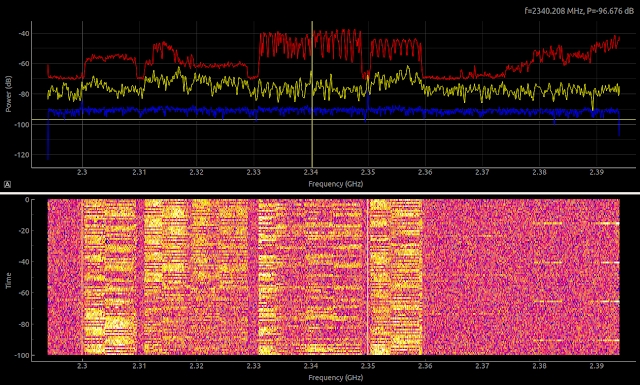Image resolution: width=640 pixels, height=385 pixels.
Task: Click the -100 tick on waterfall time axis
Action: pyautogui.click(x=24, y=356)
